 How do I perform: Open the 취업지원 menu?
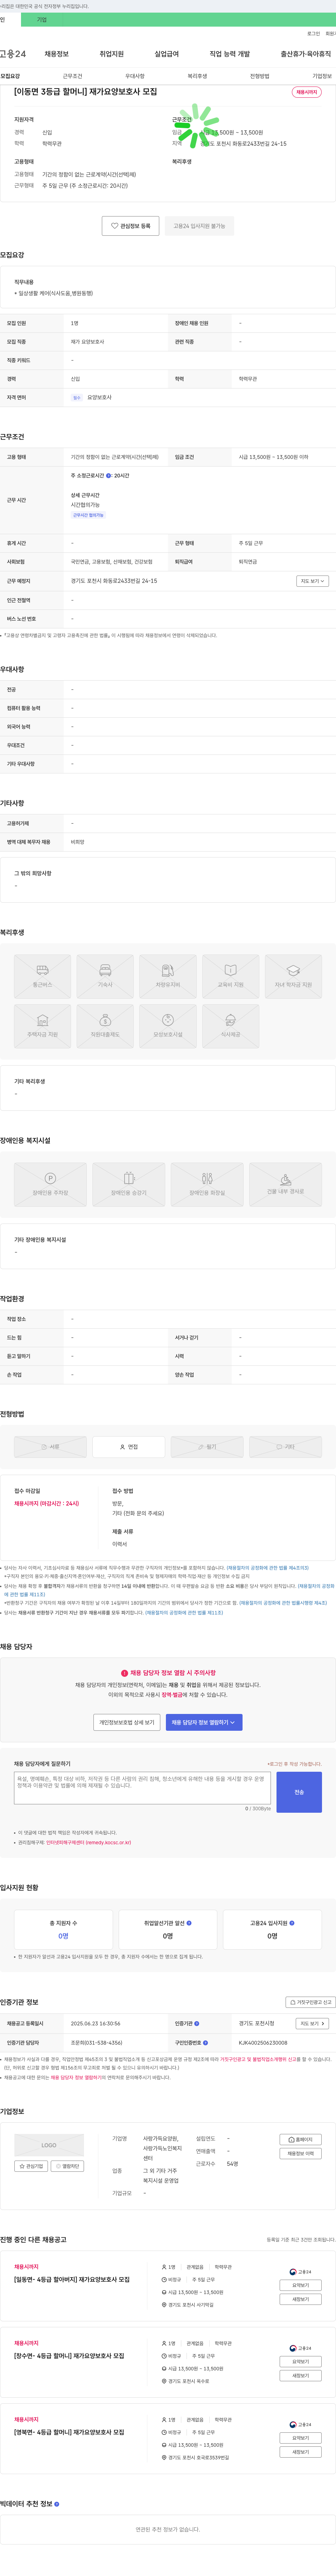(112, 54)
